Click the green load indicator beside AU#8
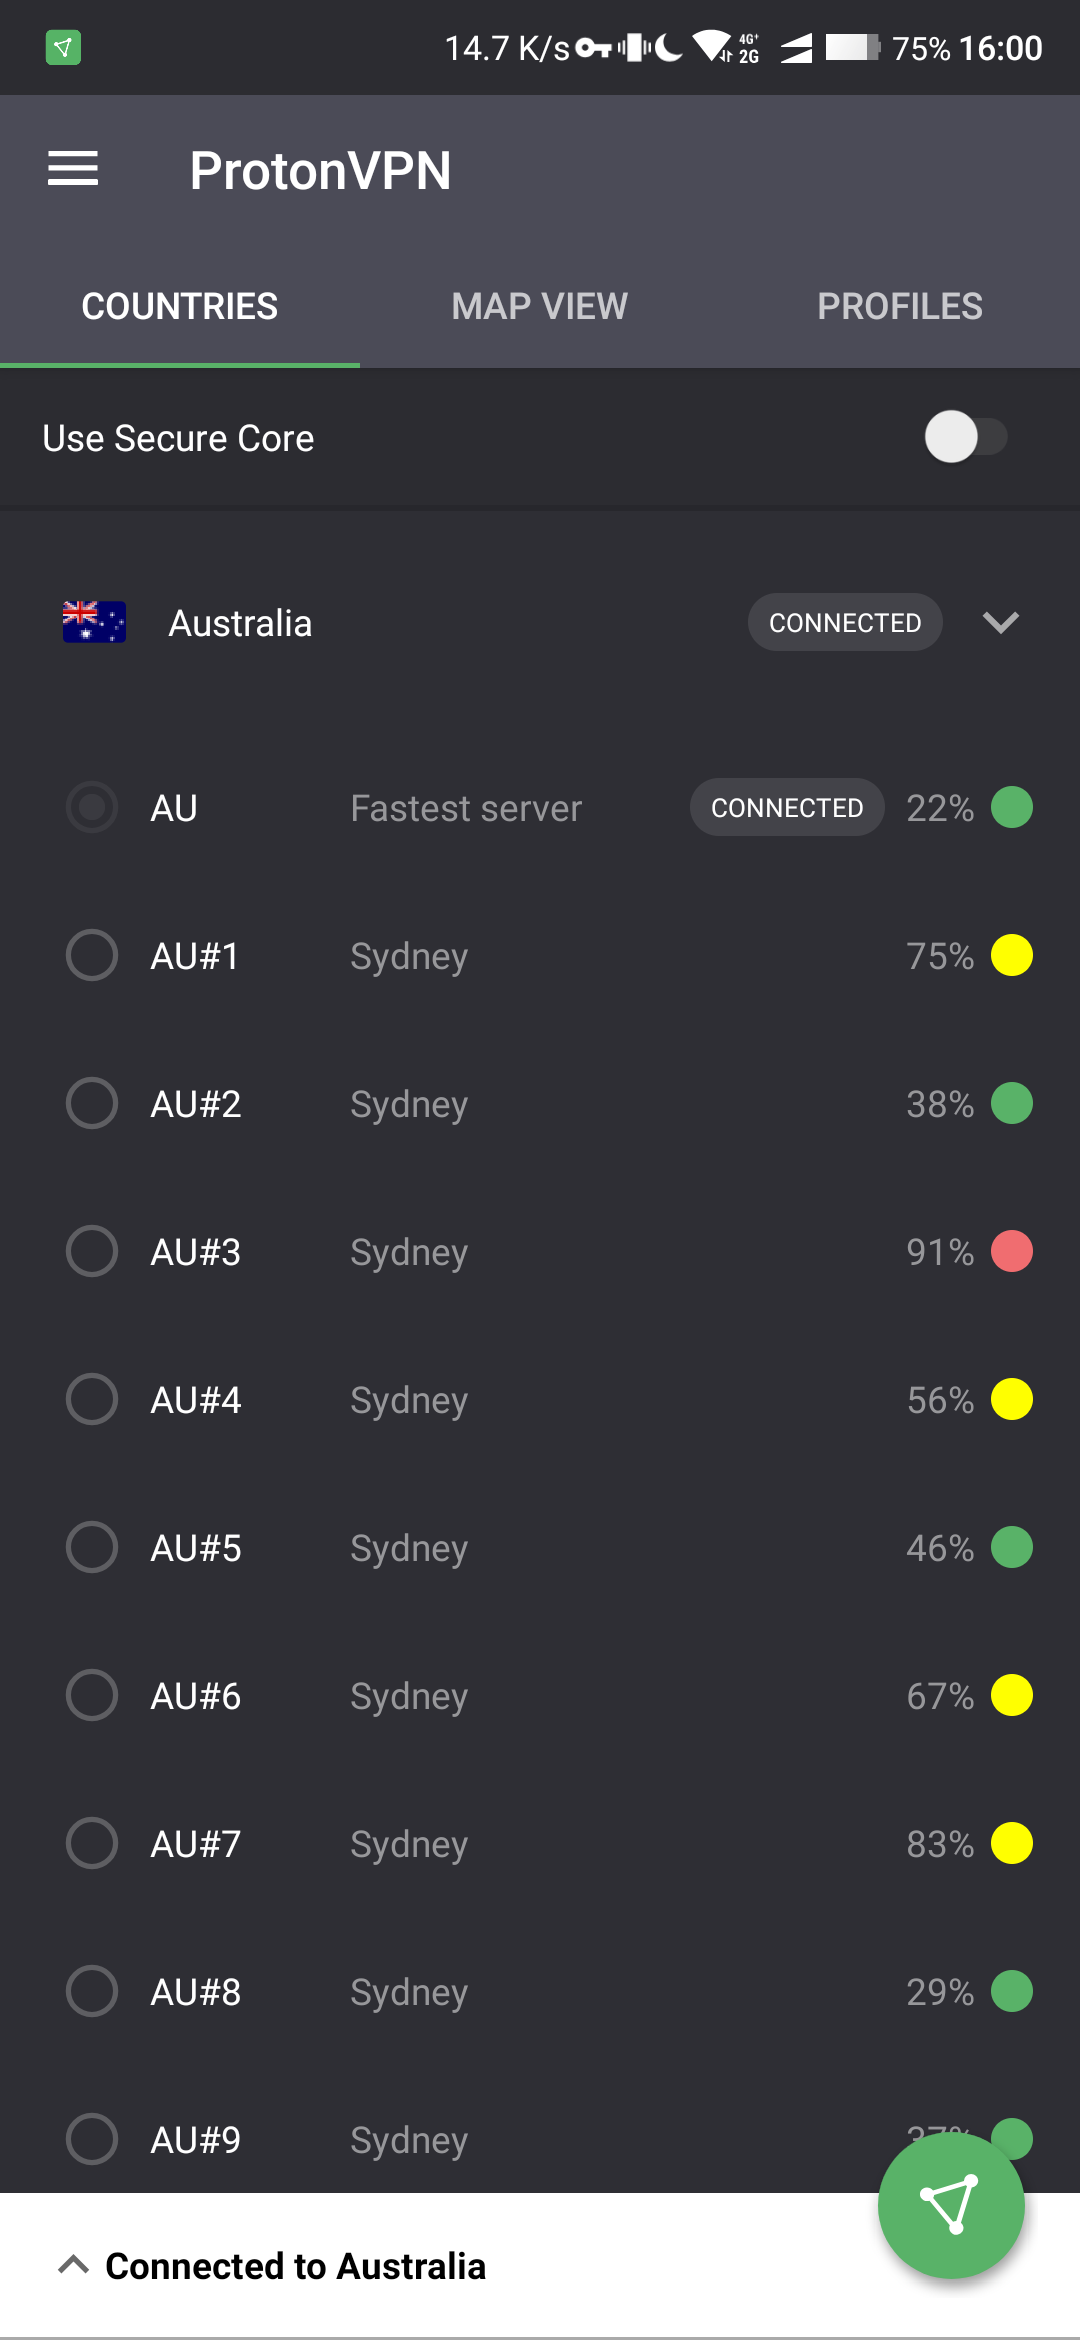Image resolution: width=1080 pixels, height=2340 pixels. point(1012,1991)
